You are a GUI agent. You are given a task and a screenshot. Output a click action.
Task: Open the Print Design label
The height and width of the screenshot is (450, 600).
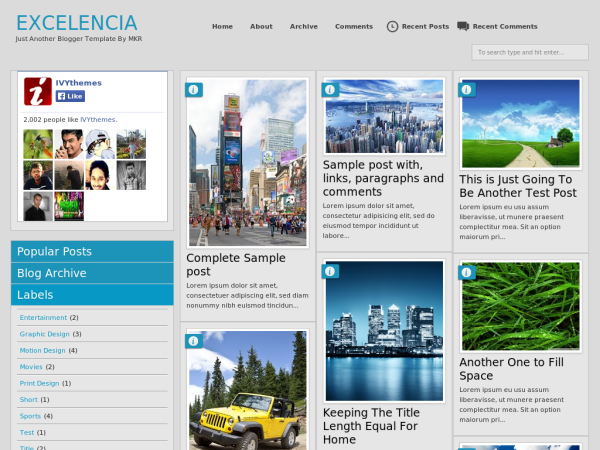tap(39, 383)
